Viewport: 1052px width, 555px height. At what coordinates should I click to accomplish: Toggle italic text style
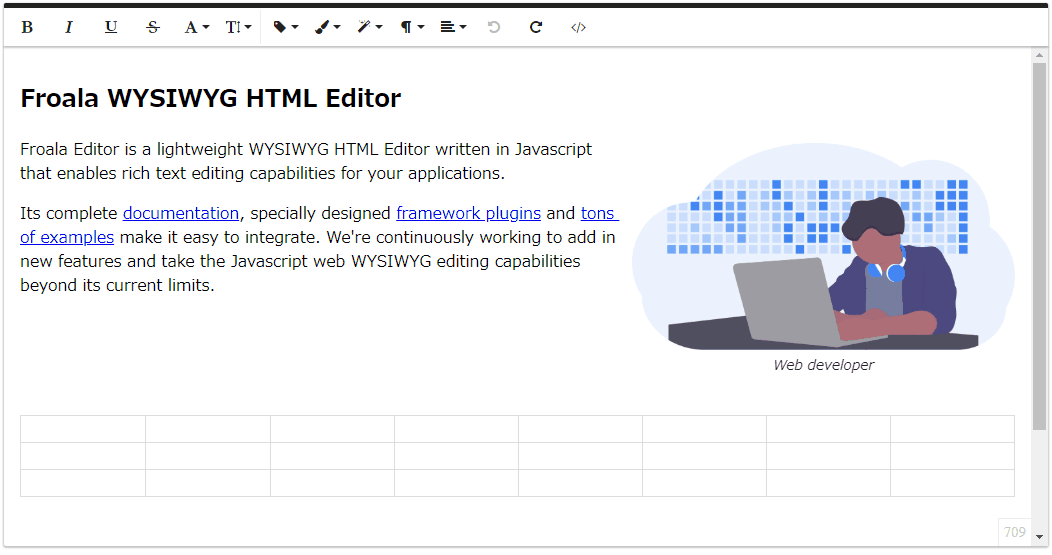[x=69, y=27]
